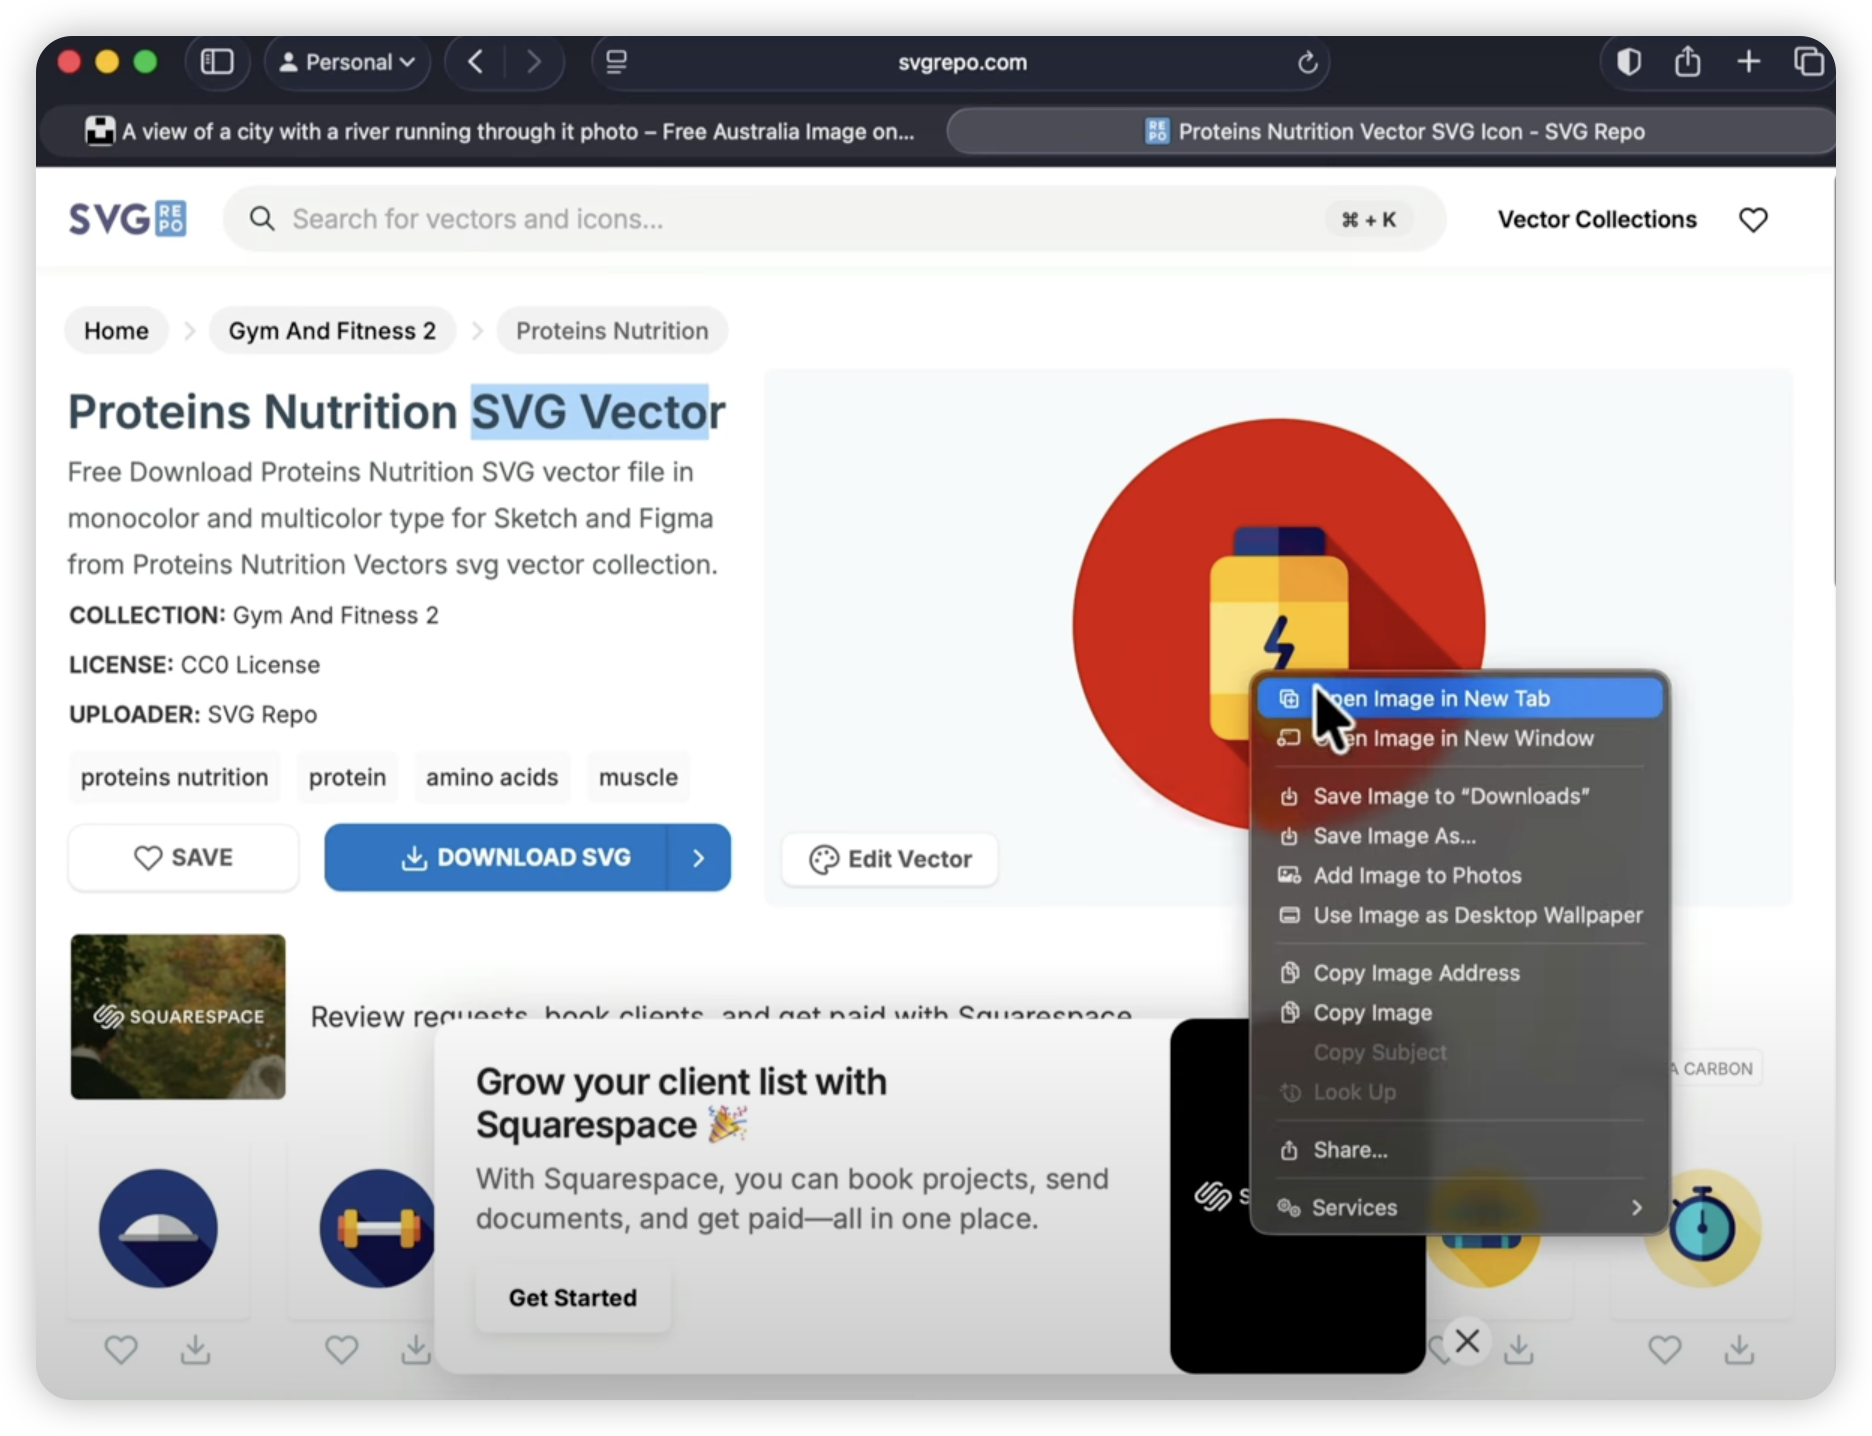Download the dumbbell icon
Viewport: 1872px width, 1436px height.
click(x=416, y=1350)
